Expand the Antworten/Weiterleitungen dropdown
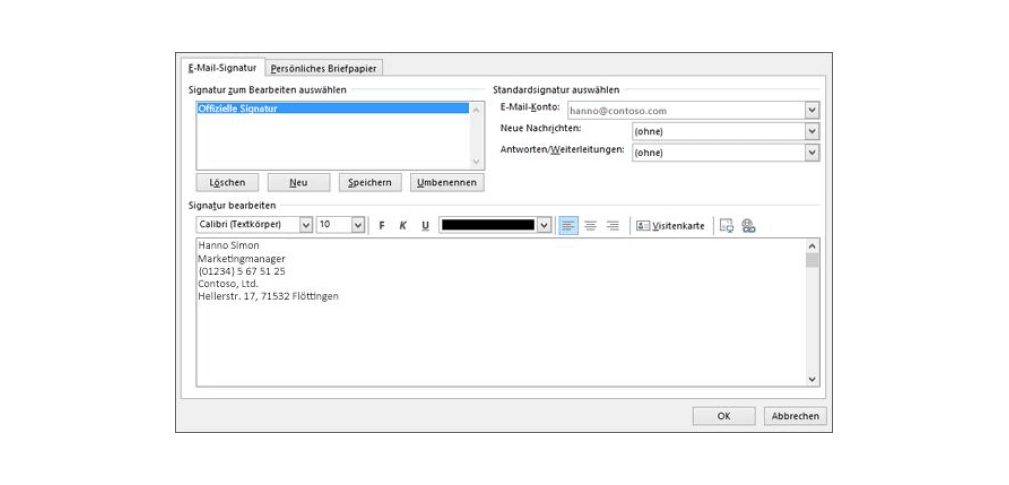 click(x=812, y=153)
